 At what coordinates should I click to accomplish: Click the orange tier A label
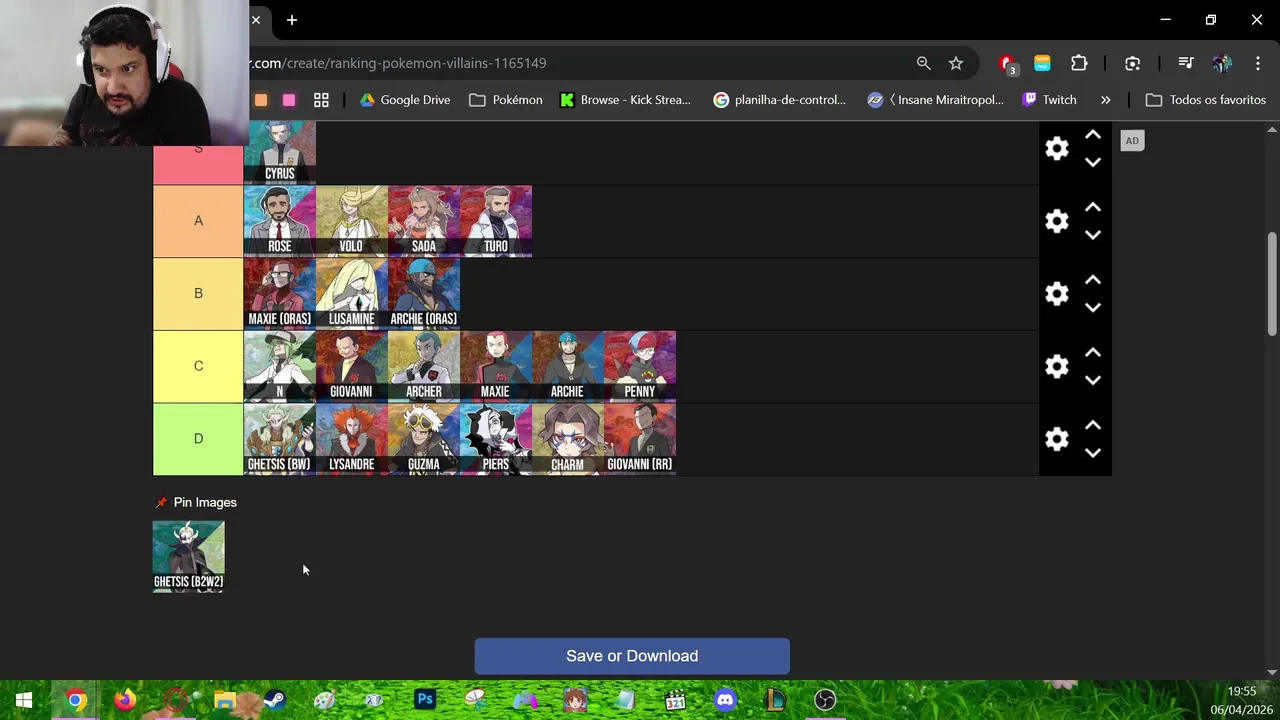point(198,221)
